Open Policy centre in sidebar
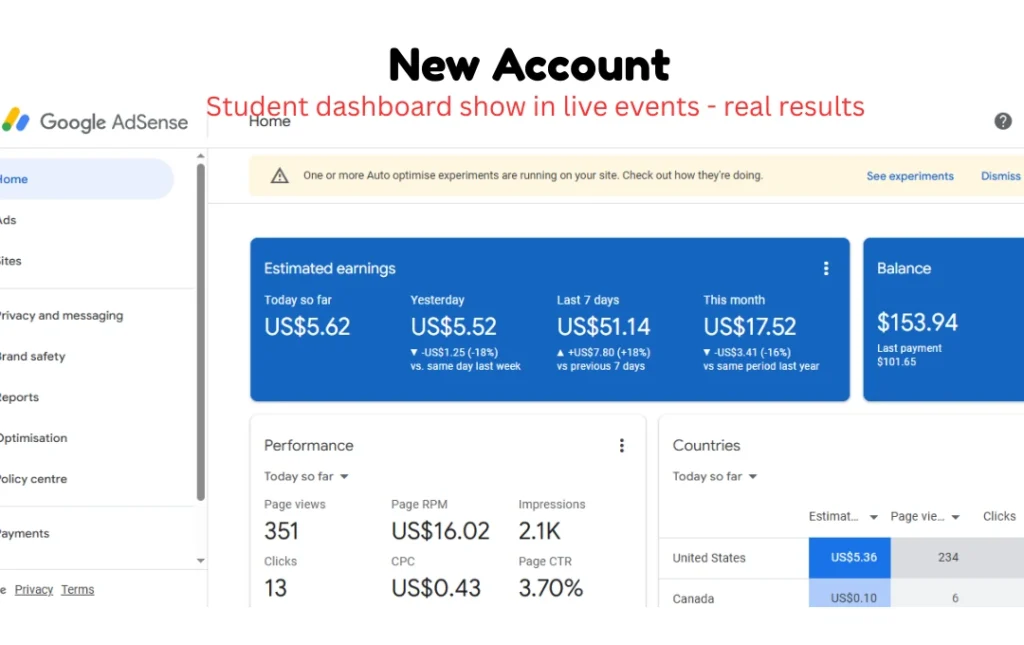The image size is (1024, 645). pos(33,479)
